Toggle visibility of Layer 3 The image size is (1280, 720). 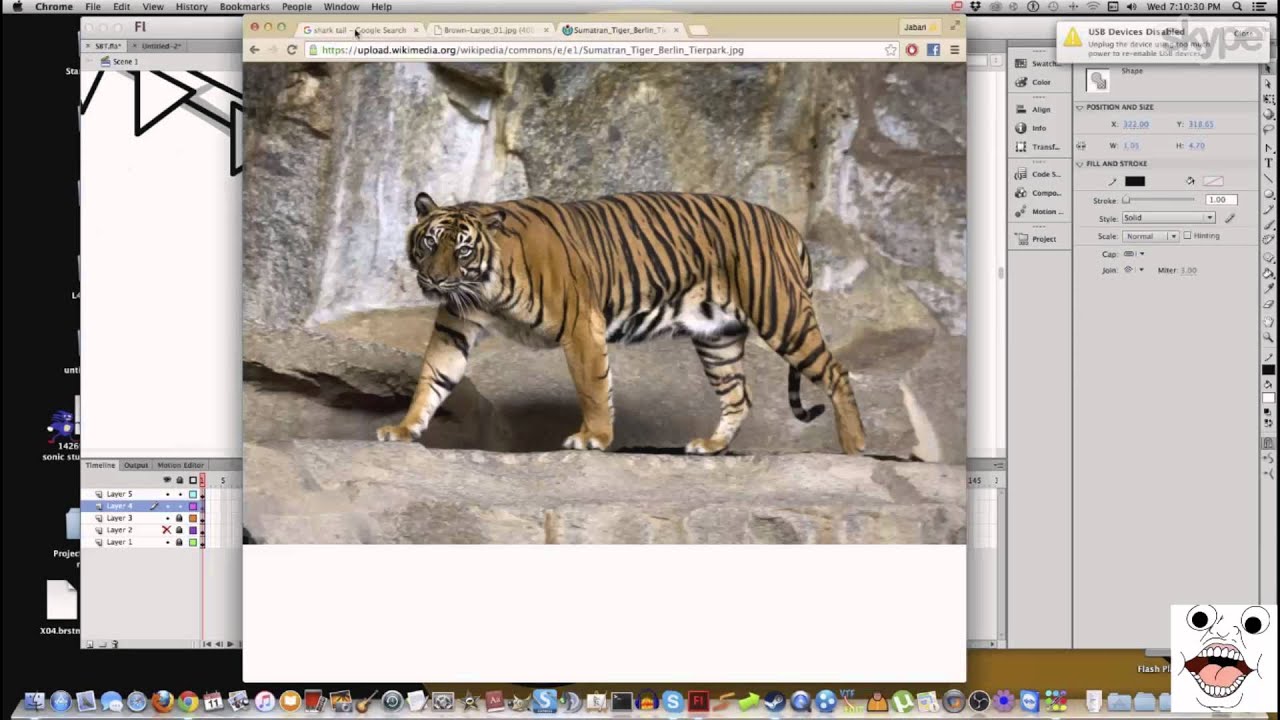[167, 518]
